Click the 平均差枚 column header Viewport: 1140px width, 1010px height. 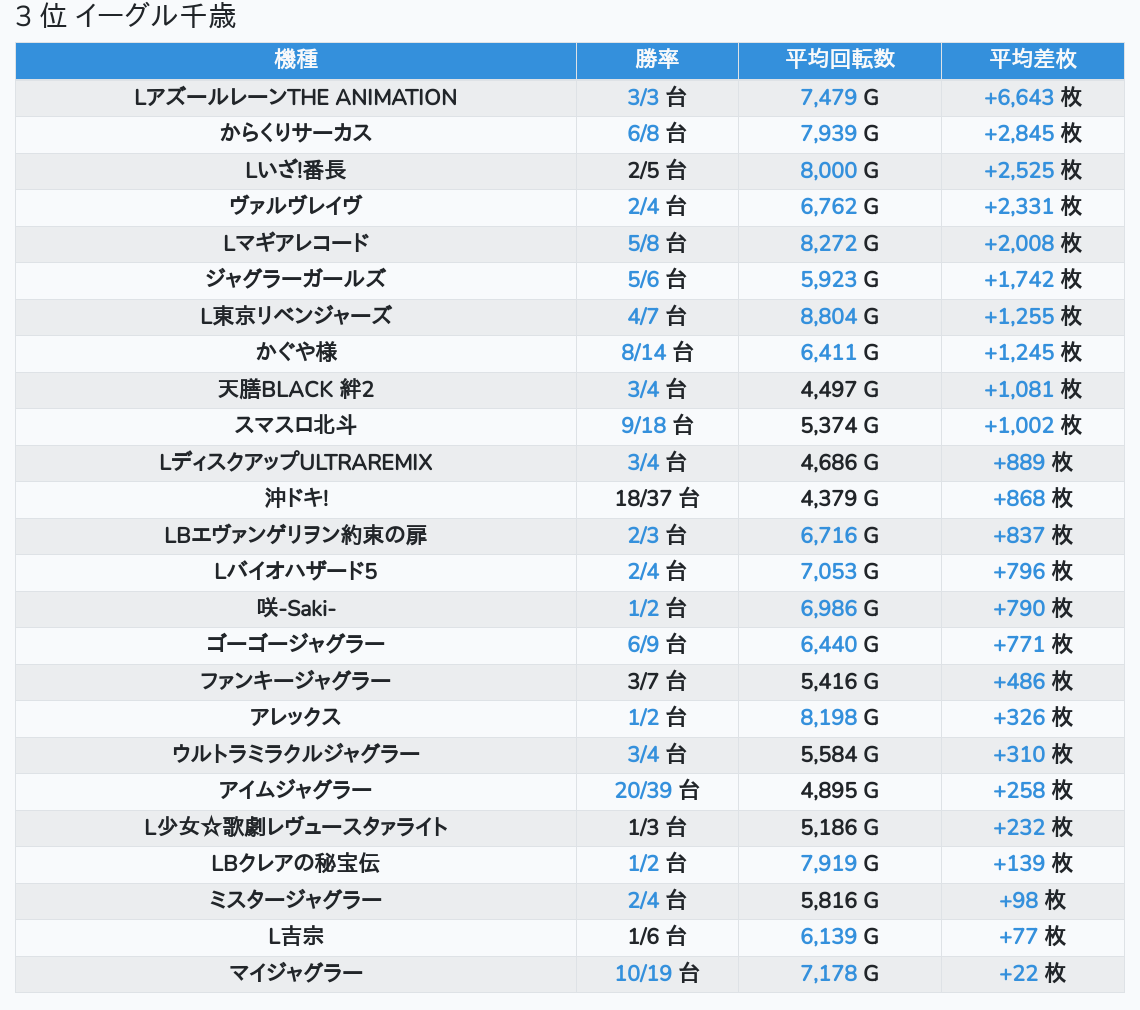(x=1032, y=60)
